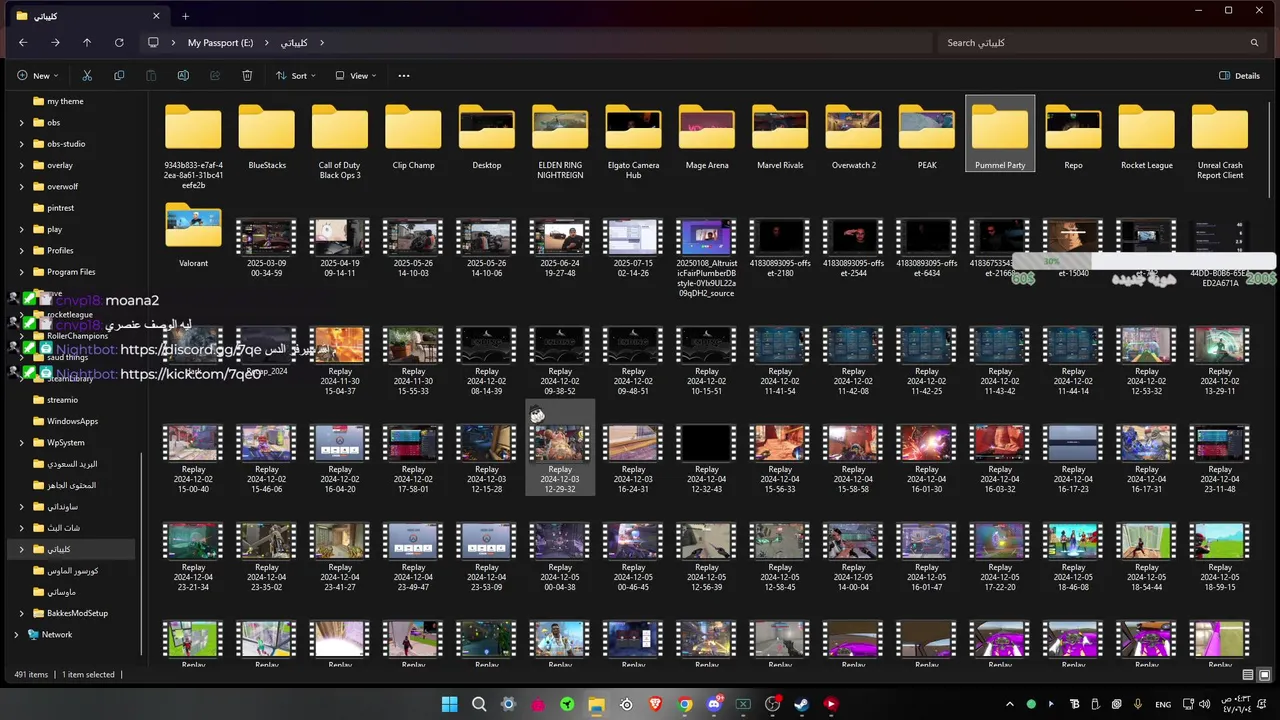Click File Explorer icon in taskbar

pyautogui.click(x=596, y=704)
